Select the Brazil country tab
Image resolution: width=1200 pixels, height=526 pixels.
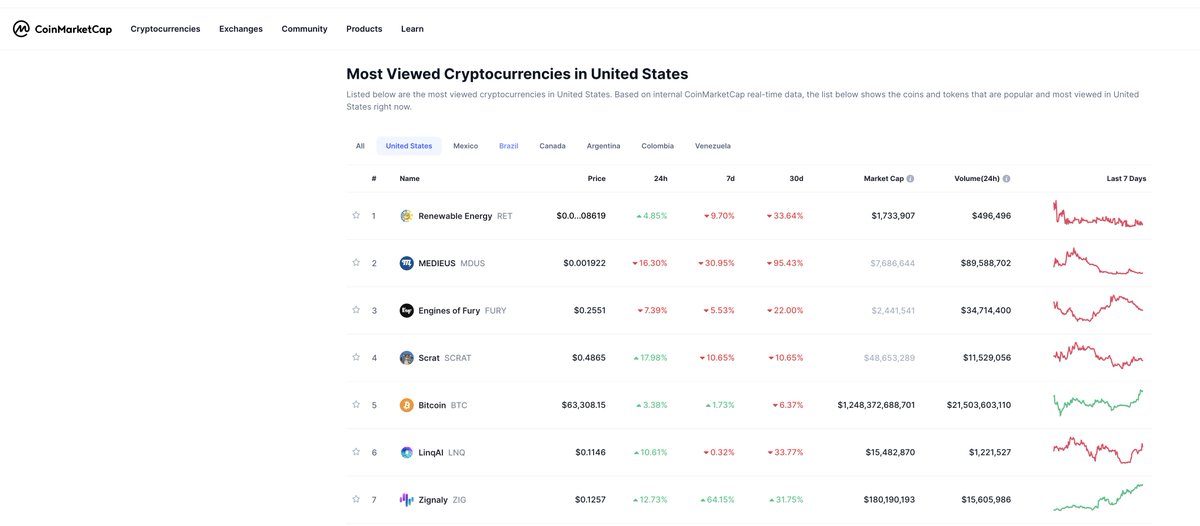tap(509, 146)
